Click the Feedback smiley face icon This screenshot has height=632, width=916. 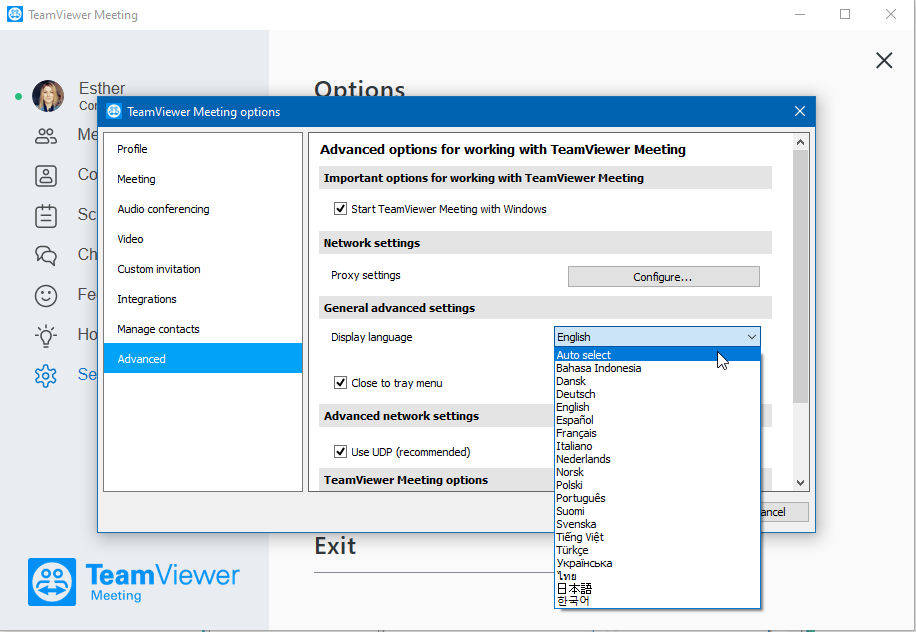click(46, 296)
